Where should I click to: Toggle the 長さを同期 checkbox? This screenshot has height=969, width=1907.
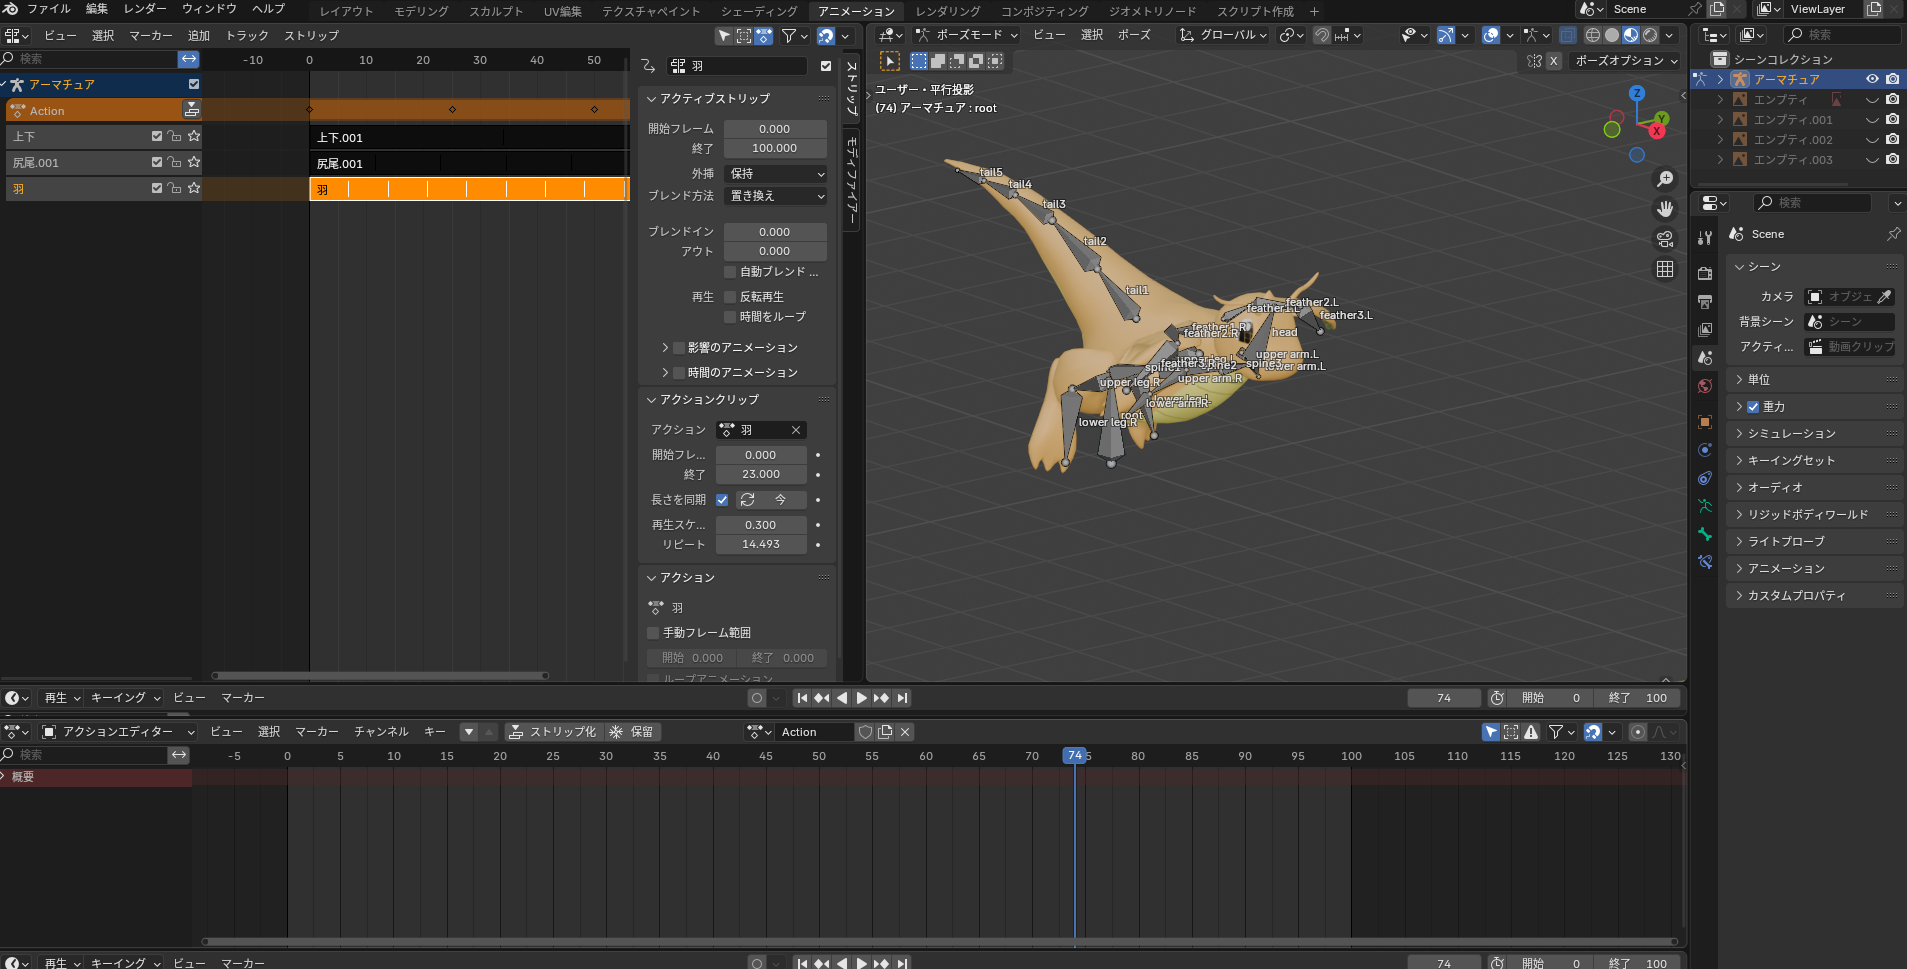(722, 500)
